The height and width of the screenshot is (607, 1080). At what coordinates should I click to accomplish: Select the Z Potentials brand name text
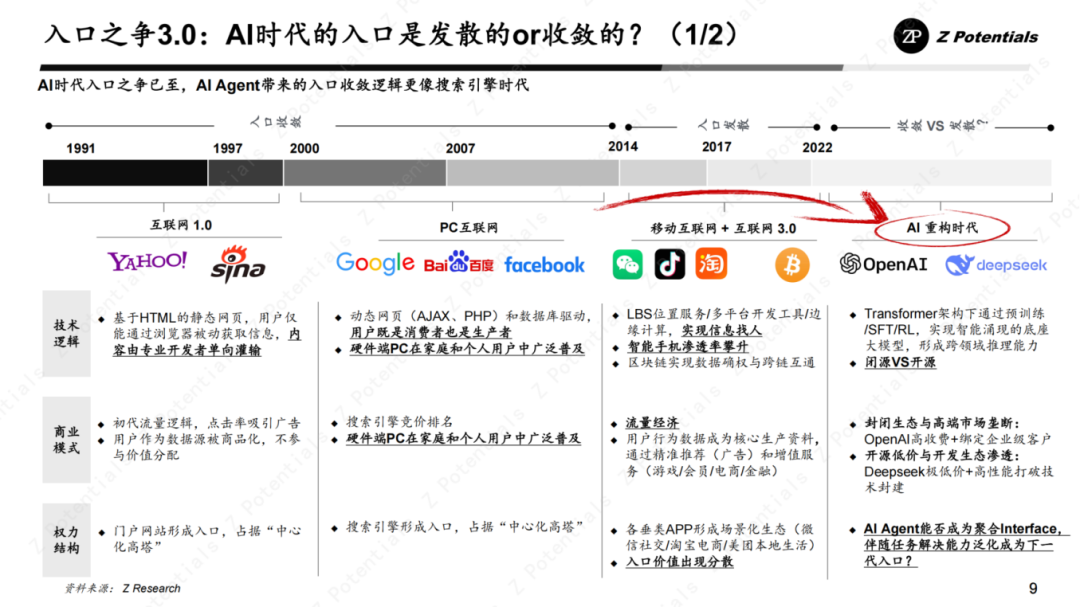coord(987,37)
